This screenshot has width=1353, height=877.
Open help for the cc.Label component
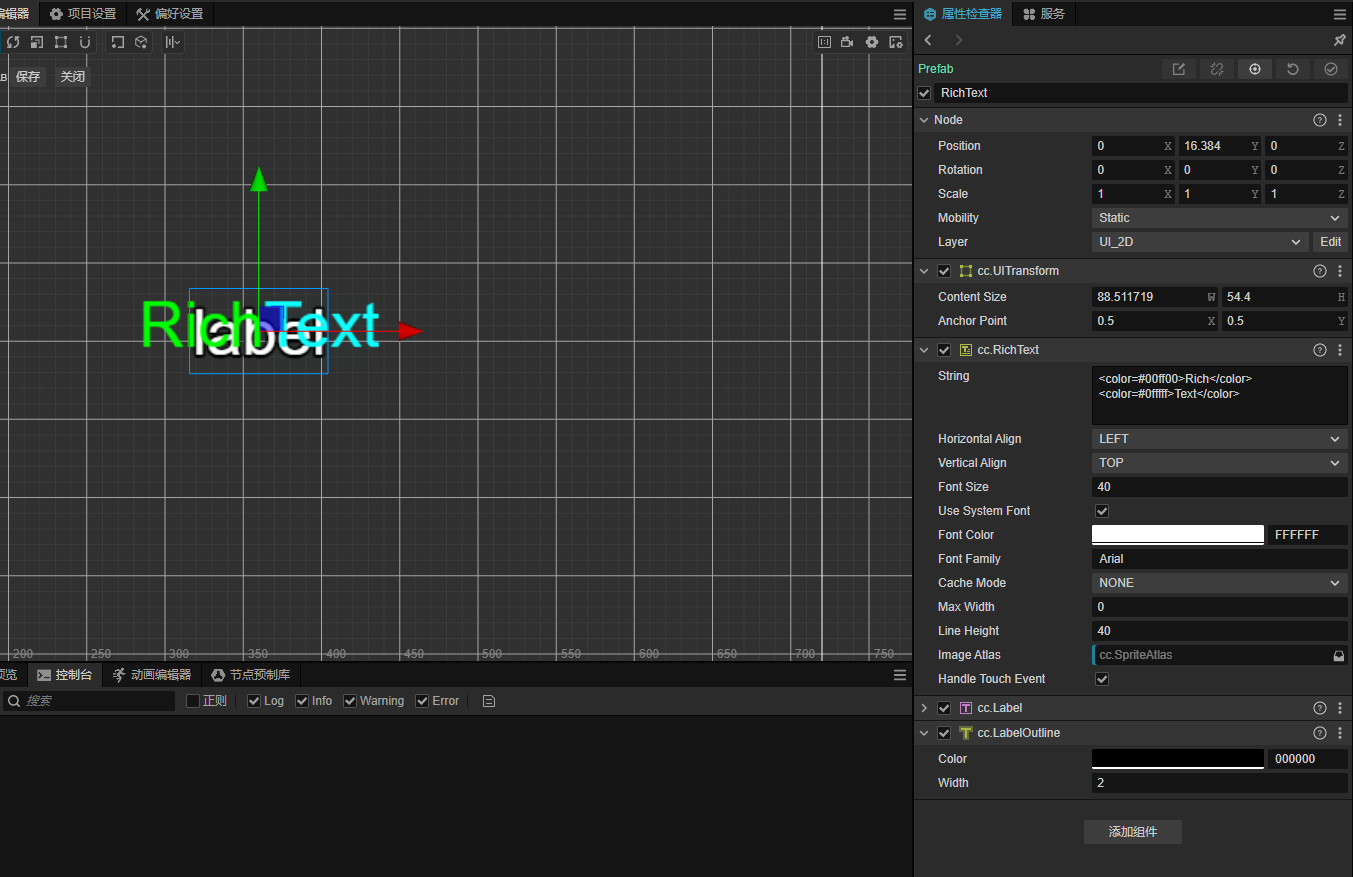click(1320, 708)
